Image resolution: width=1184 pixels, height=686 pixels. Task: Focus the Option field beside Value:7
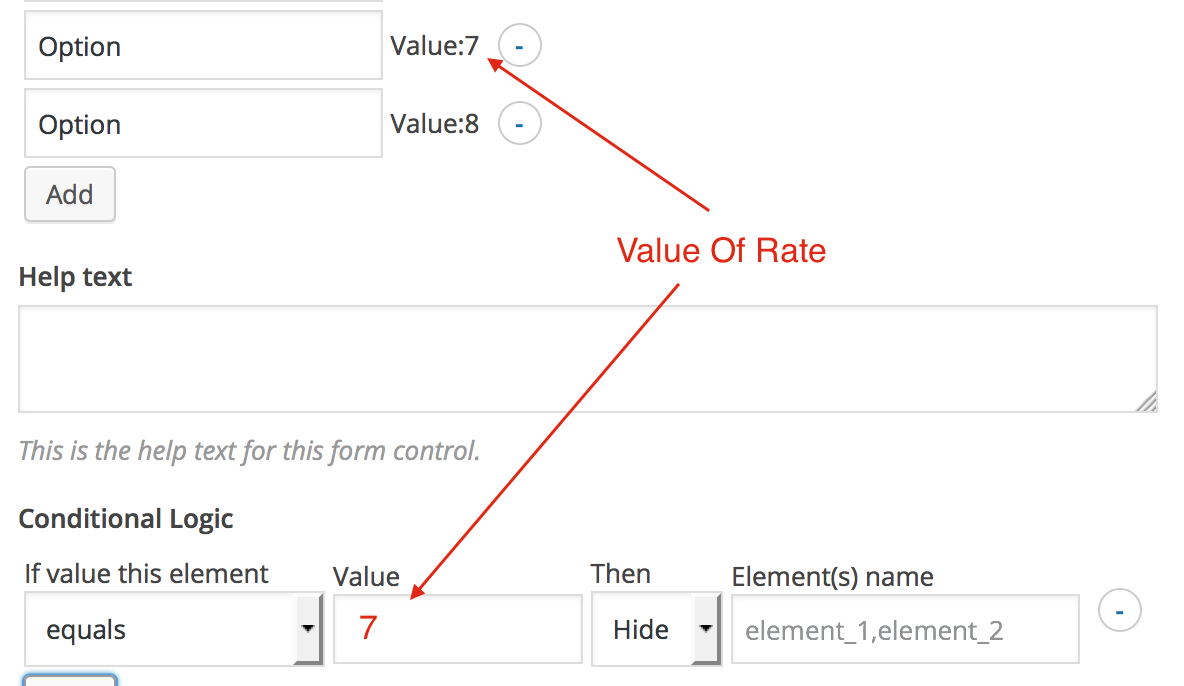click(x=203, y=47)
